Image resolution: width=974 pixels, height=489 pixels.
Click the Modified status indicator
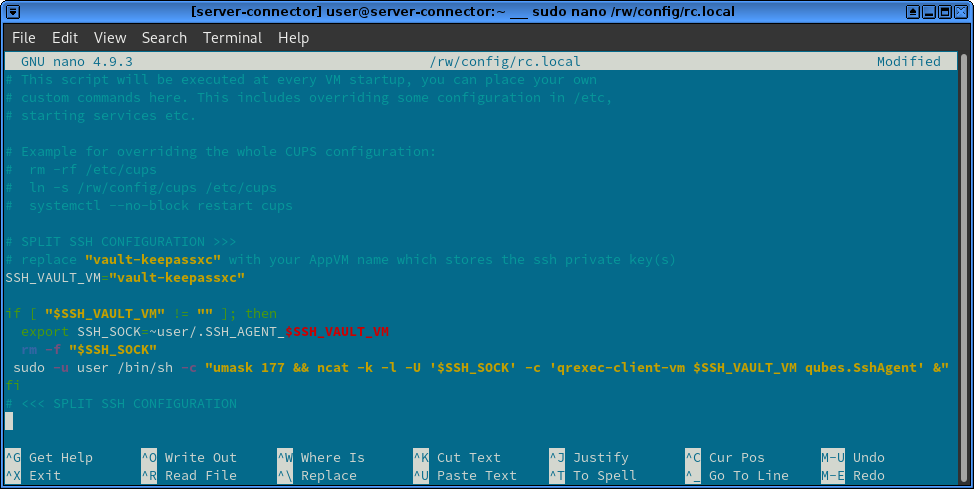(908, 61)
